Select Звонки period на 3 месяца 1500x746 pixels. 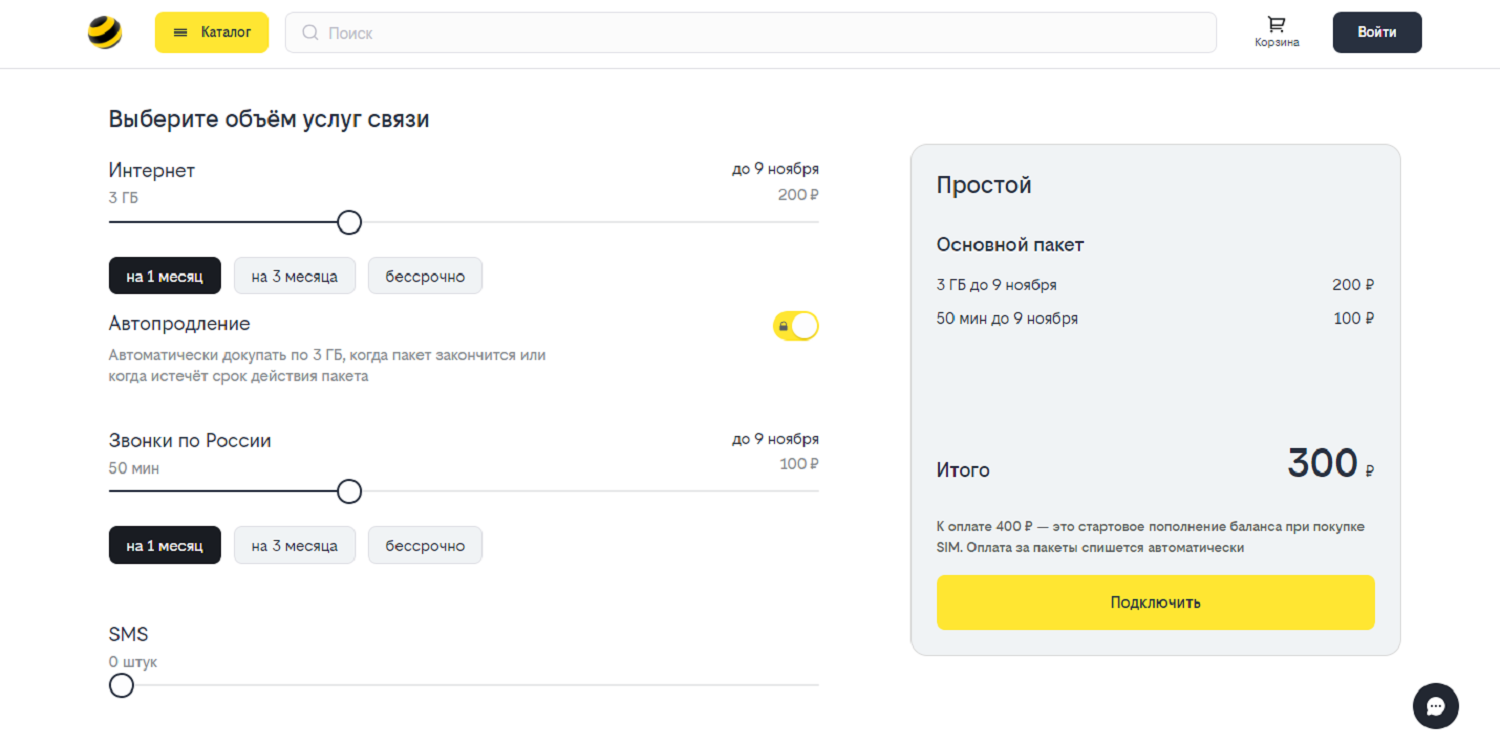pos(294,545)
